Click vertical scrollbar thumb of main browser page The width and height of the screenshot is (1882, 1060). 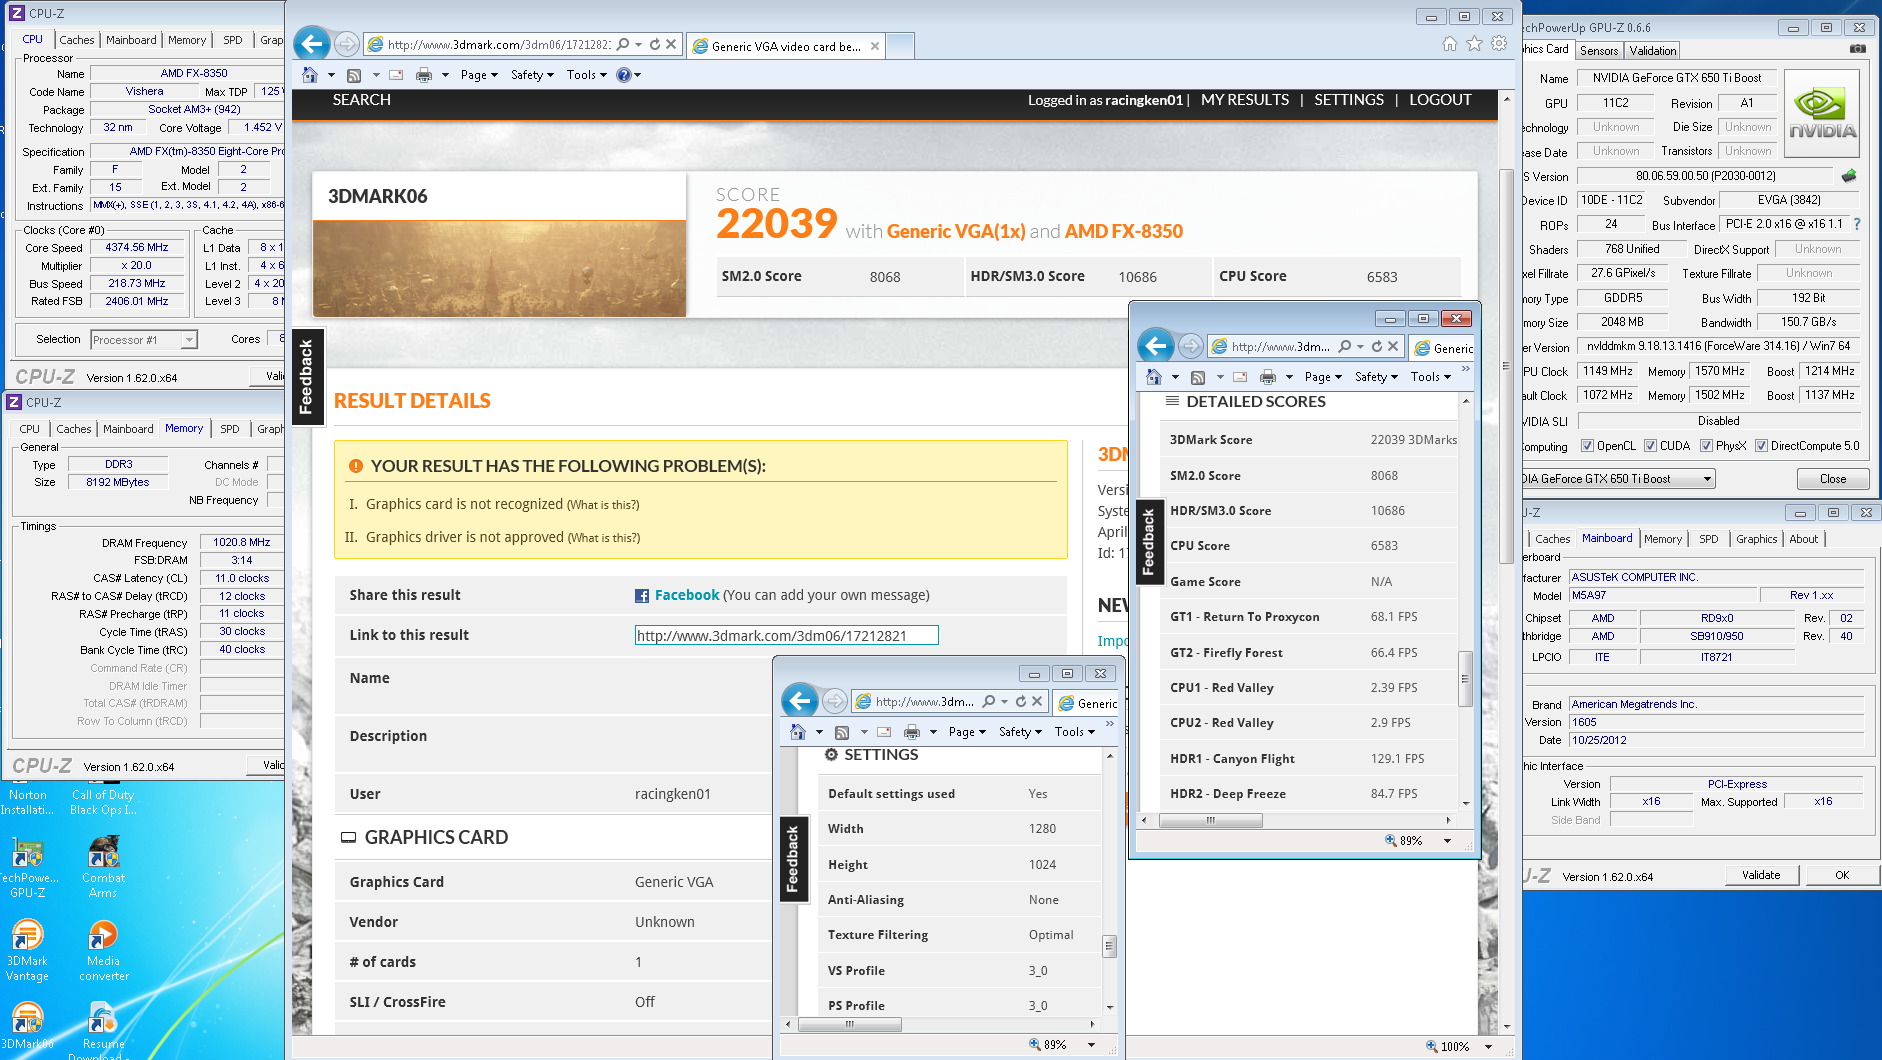pyautogui.click(x=1507, y=365)
